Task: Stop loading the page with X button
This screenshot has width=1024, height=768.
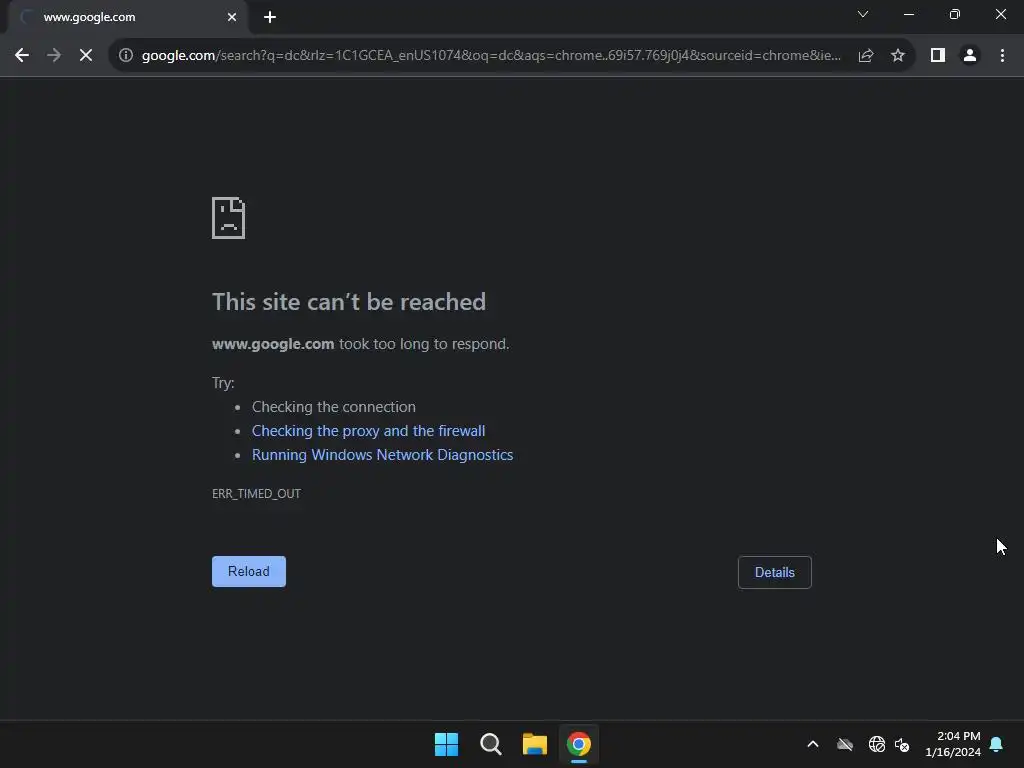Action: point(86,56)
